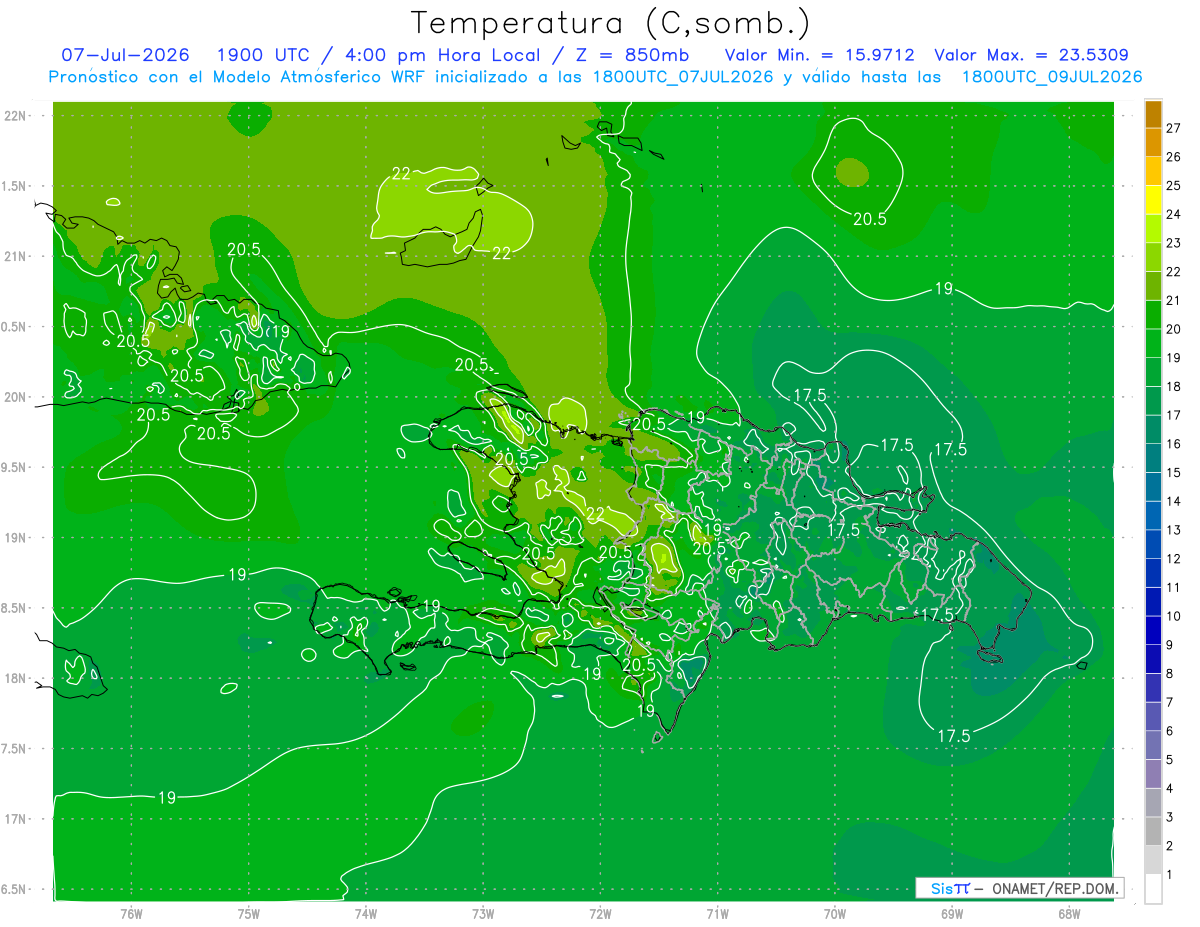Click the '17.5' contour label southeast of Dominican Republic

tap(953, 736)
